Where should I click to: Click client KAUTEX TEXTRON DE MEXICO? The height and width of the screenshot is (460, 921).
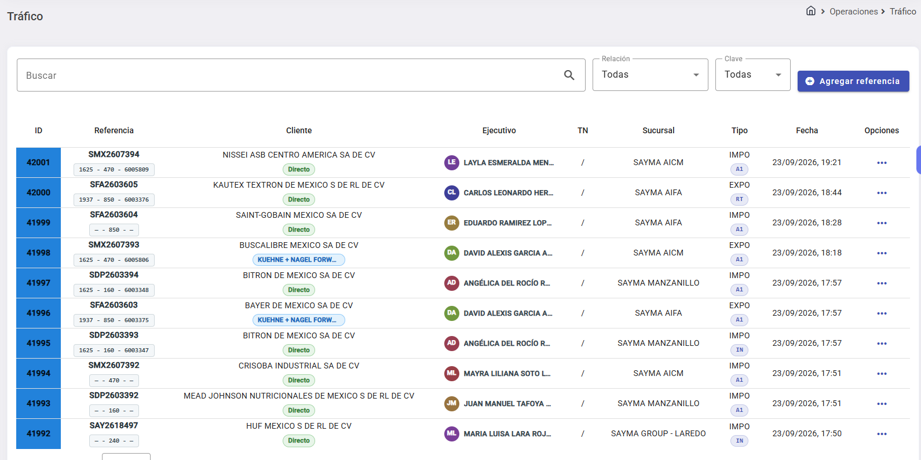pos(298,184)
